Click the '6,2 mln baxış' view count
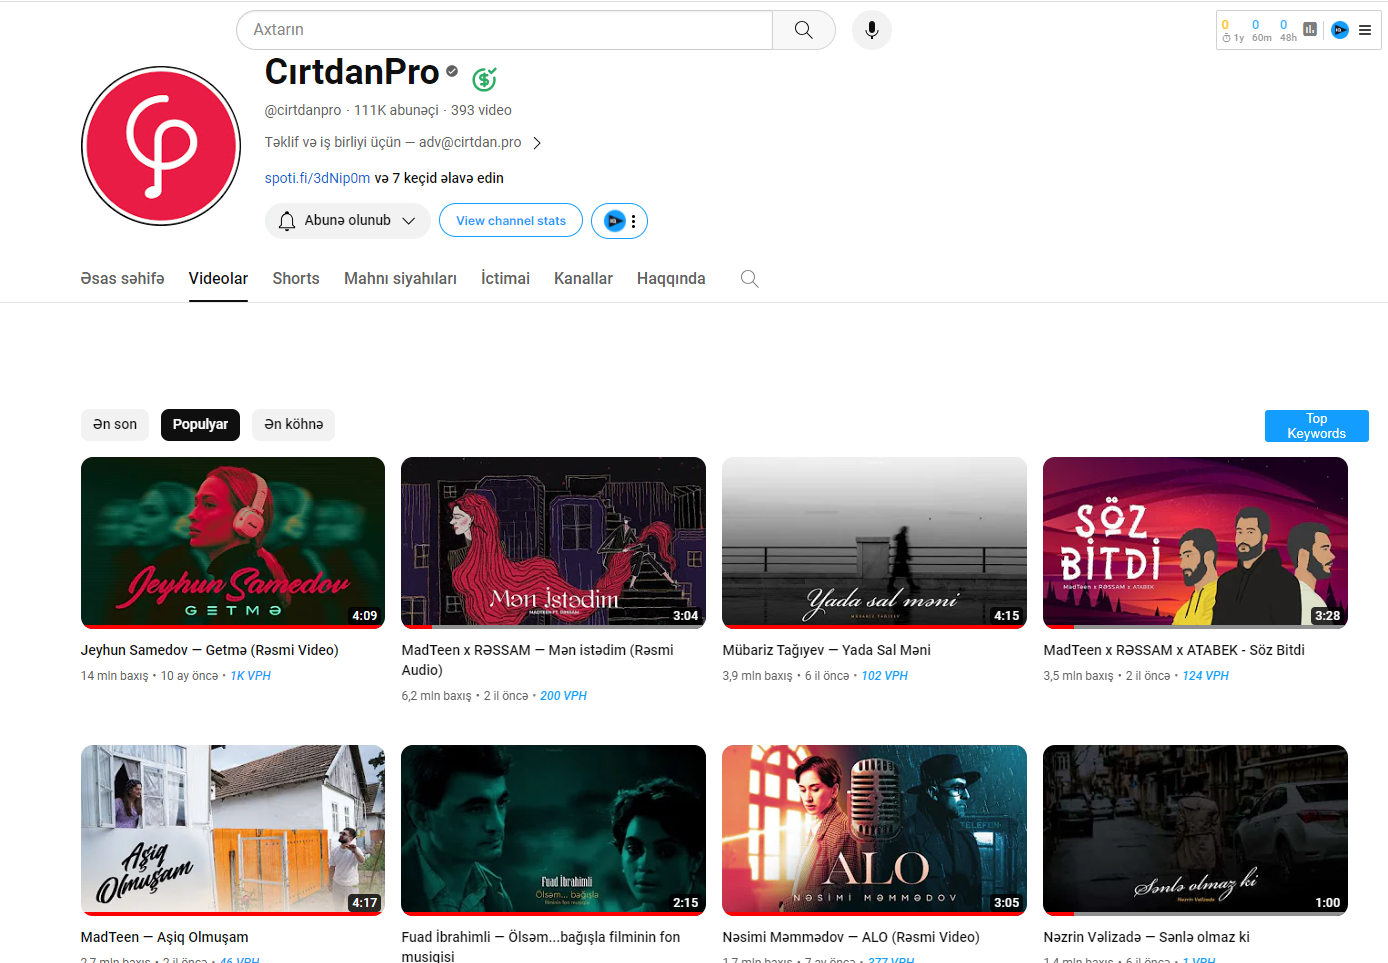The image size is (1388, 963). 437,696
